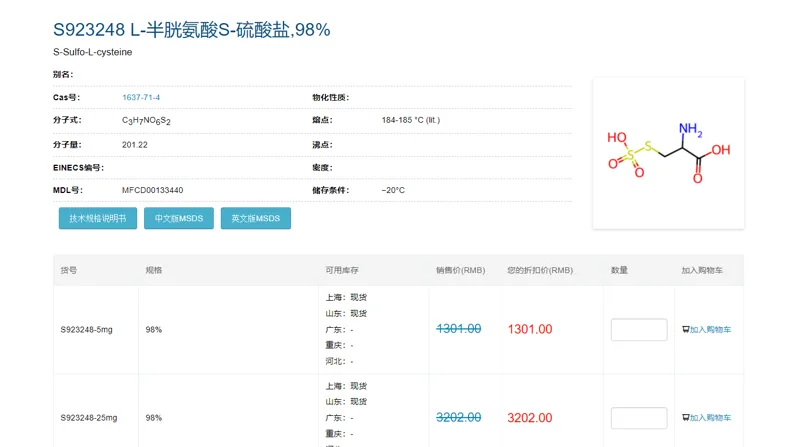Click the 您的折扣价(RMB) column header

tap(540, 270)
